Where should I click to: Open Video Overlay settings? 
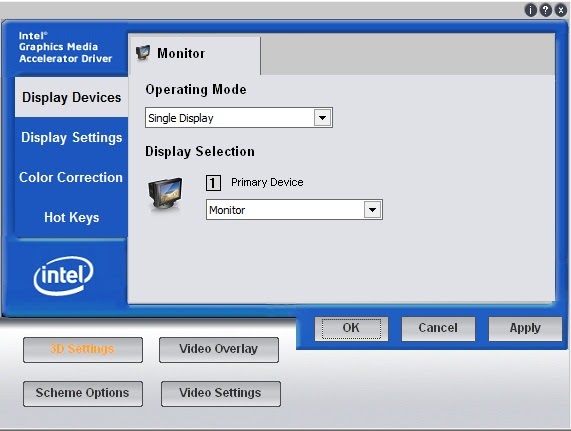[x=218, y=349]
